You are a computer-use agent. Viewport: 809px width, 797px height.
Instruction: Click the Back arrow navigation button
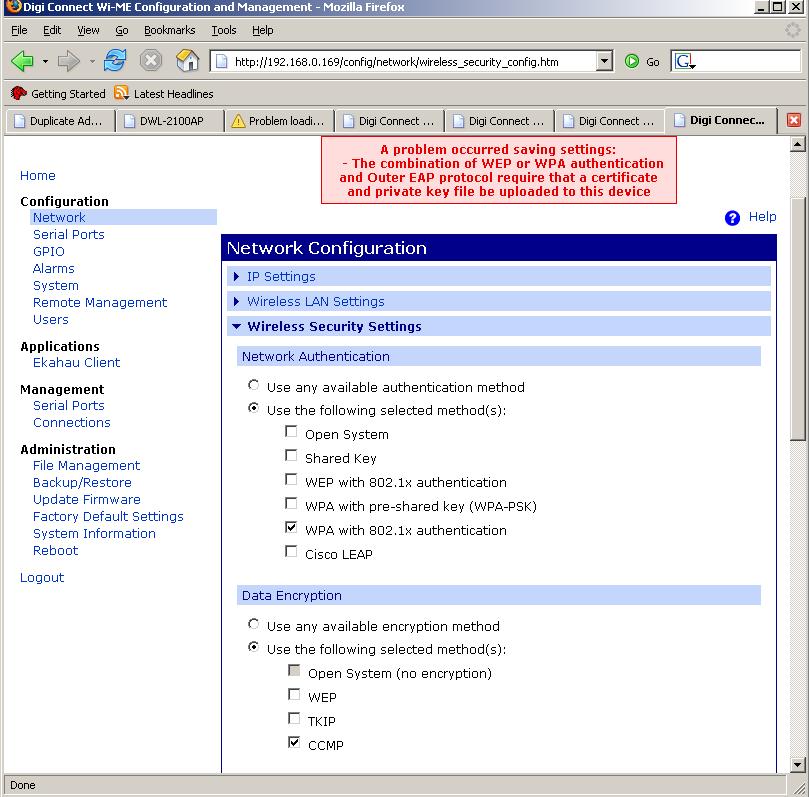[22, 61]
